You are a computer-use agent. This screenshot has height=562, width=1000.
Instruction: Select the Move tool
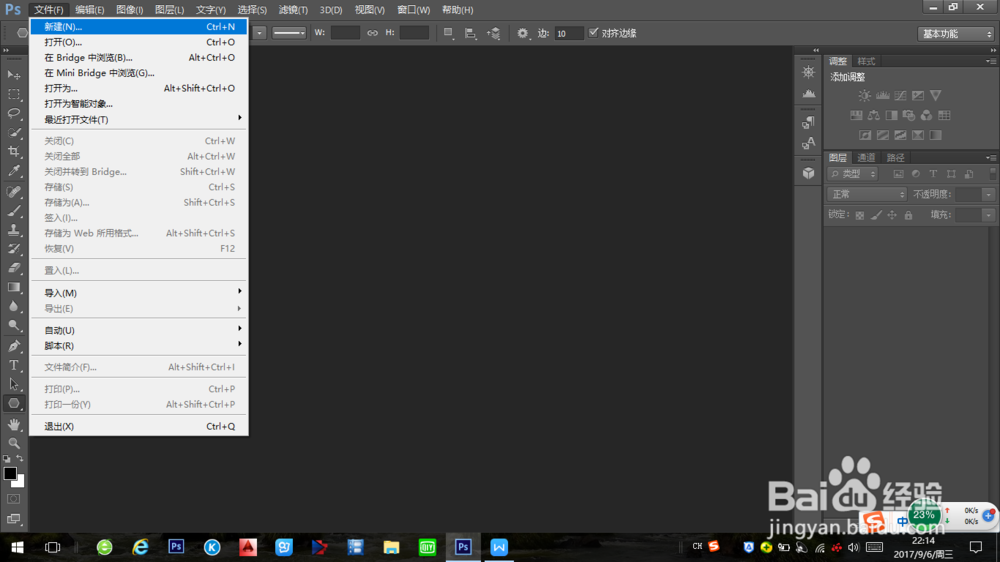point(13,75)
